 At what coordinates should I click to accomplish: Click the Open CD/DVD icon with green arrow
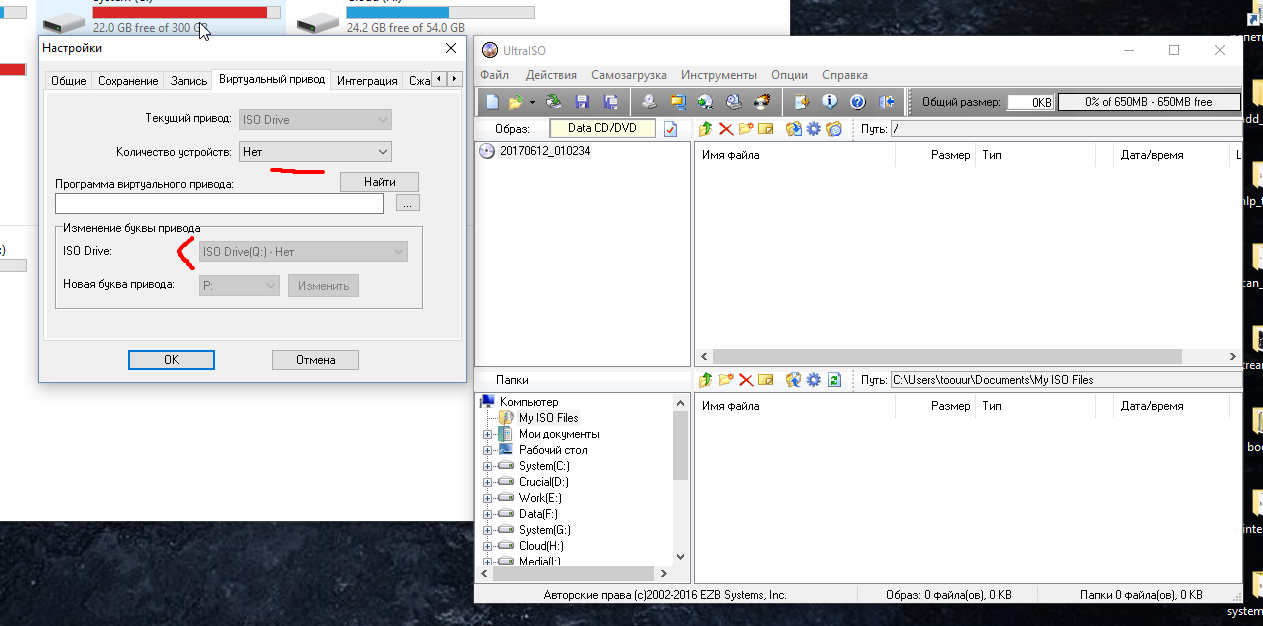(553, 102)
